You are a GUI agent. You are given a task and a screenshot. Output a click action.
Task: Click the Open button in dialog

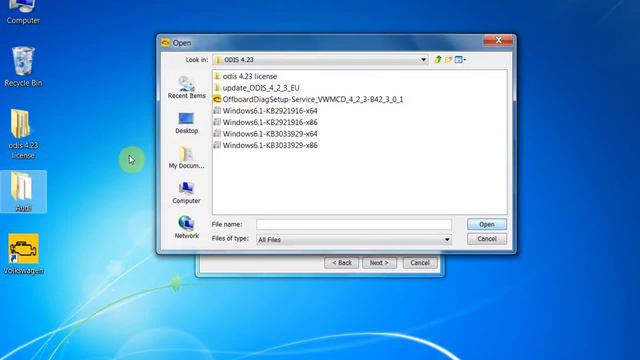pyautogui.click(x=487, y=224)
